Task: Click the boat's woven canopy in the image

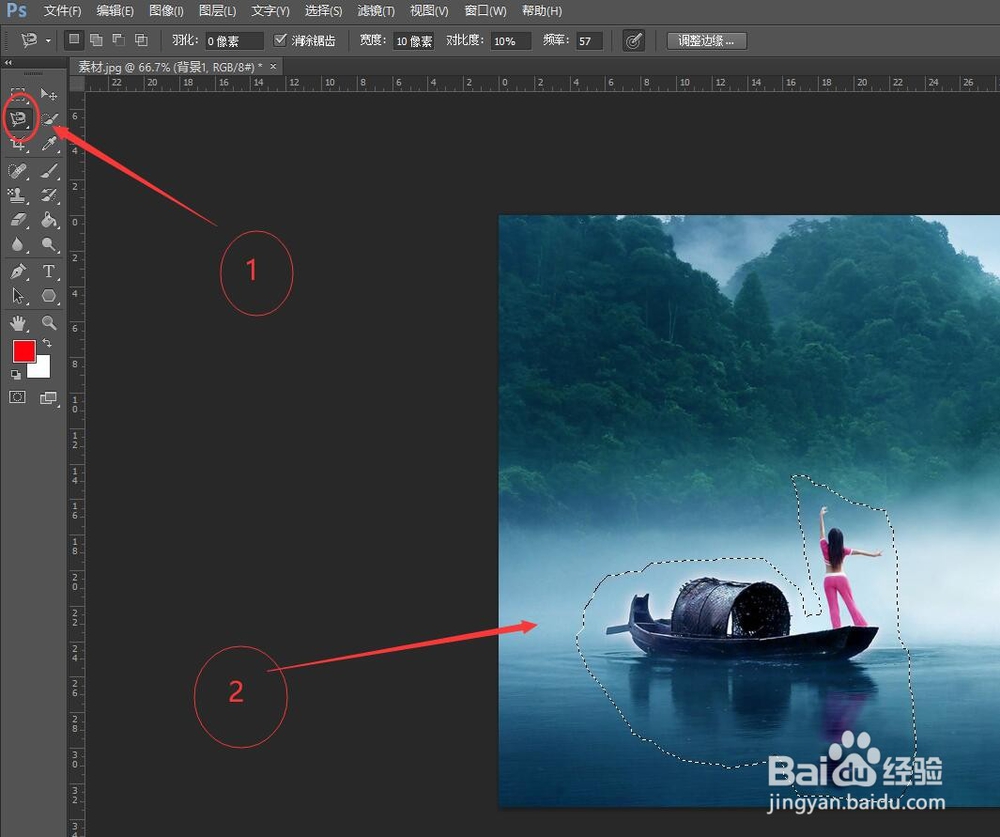Action: 731,607
